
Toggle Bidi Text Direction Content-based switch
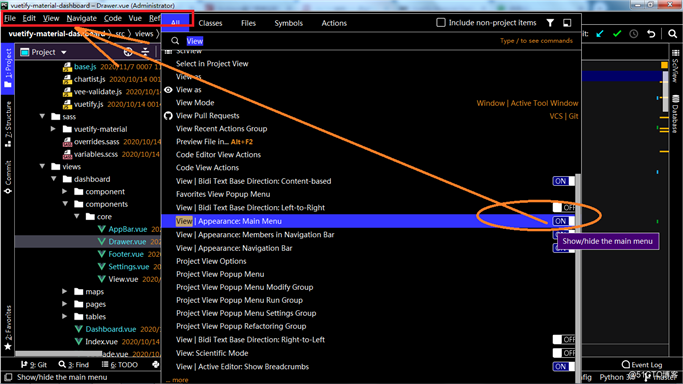[563, 181]
